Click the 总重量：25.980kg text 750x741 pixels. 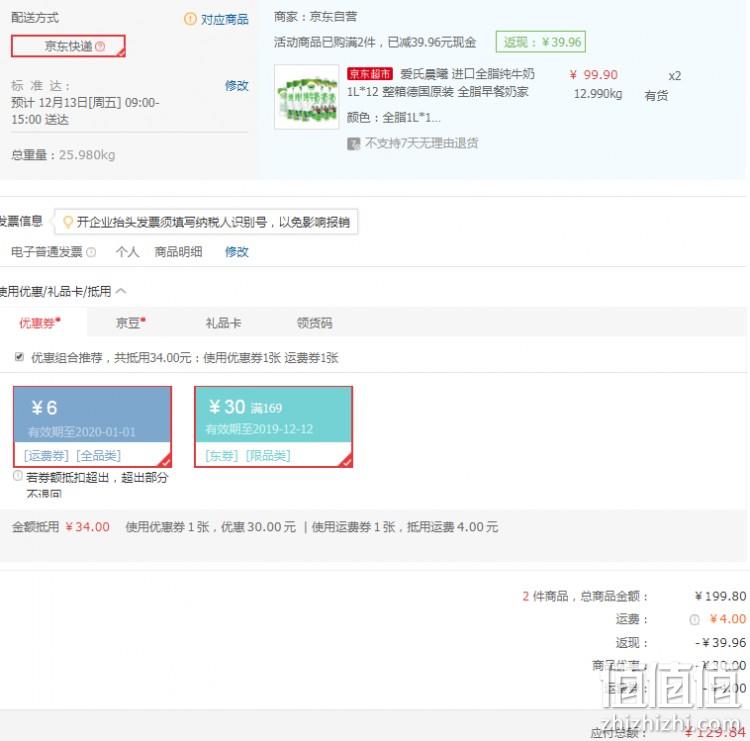click(x=63, y=155)
